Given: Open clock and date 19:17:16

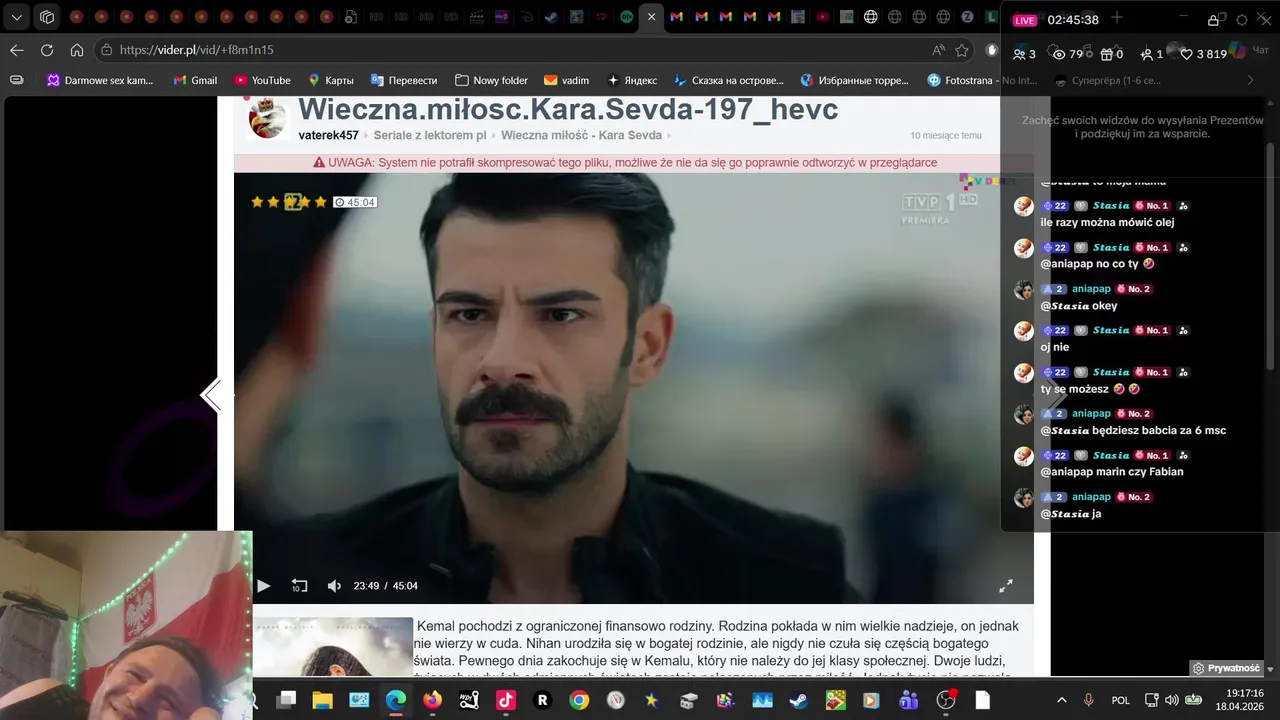Looking at the screenshot, I should (1239, 699).
